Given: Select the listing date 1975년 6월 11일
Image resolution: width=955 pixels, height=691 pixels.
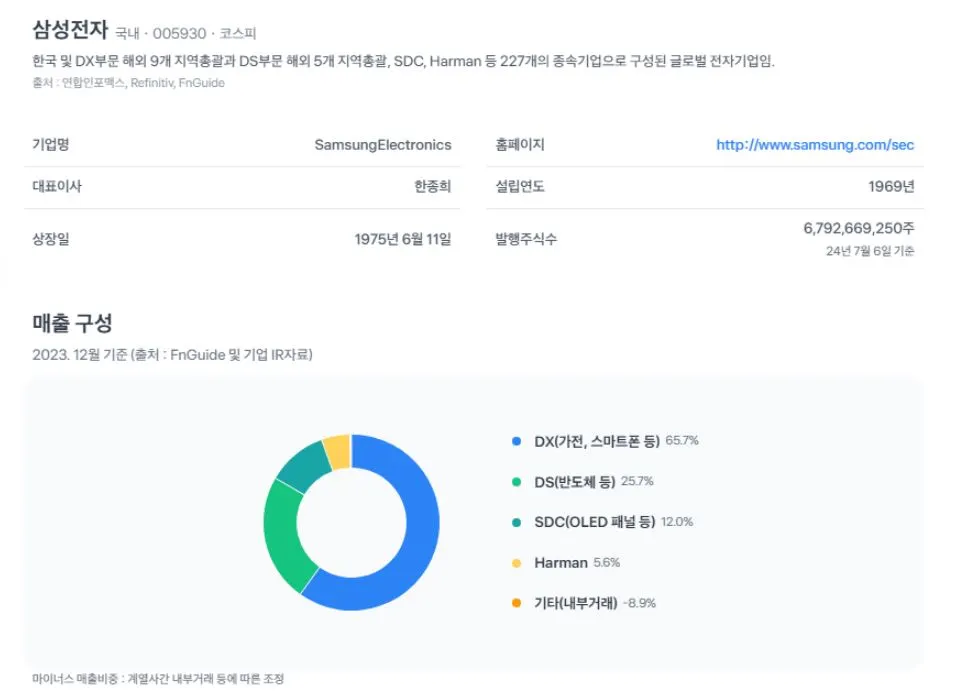Looking at the screenshot, I should 403,239.
